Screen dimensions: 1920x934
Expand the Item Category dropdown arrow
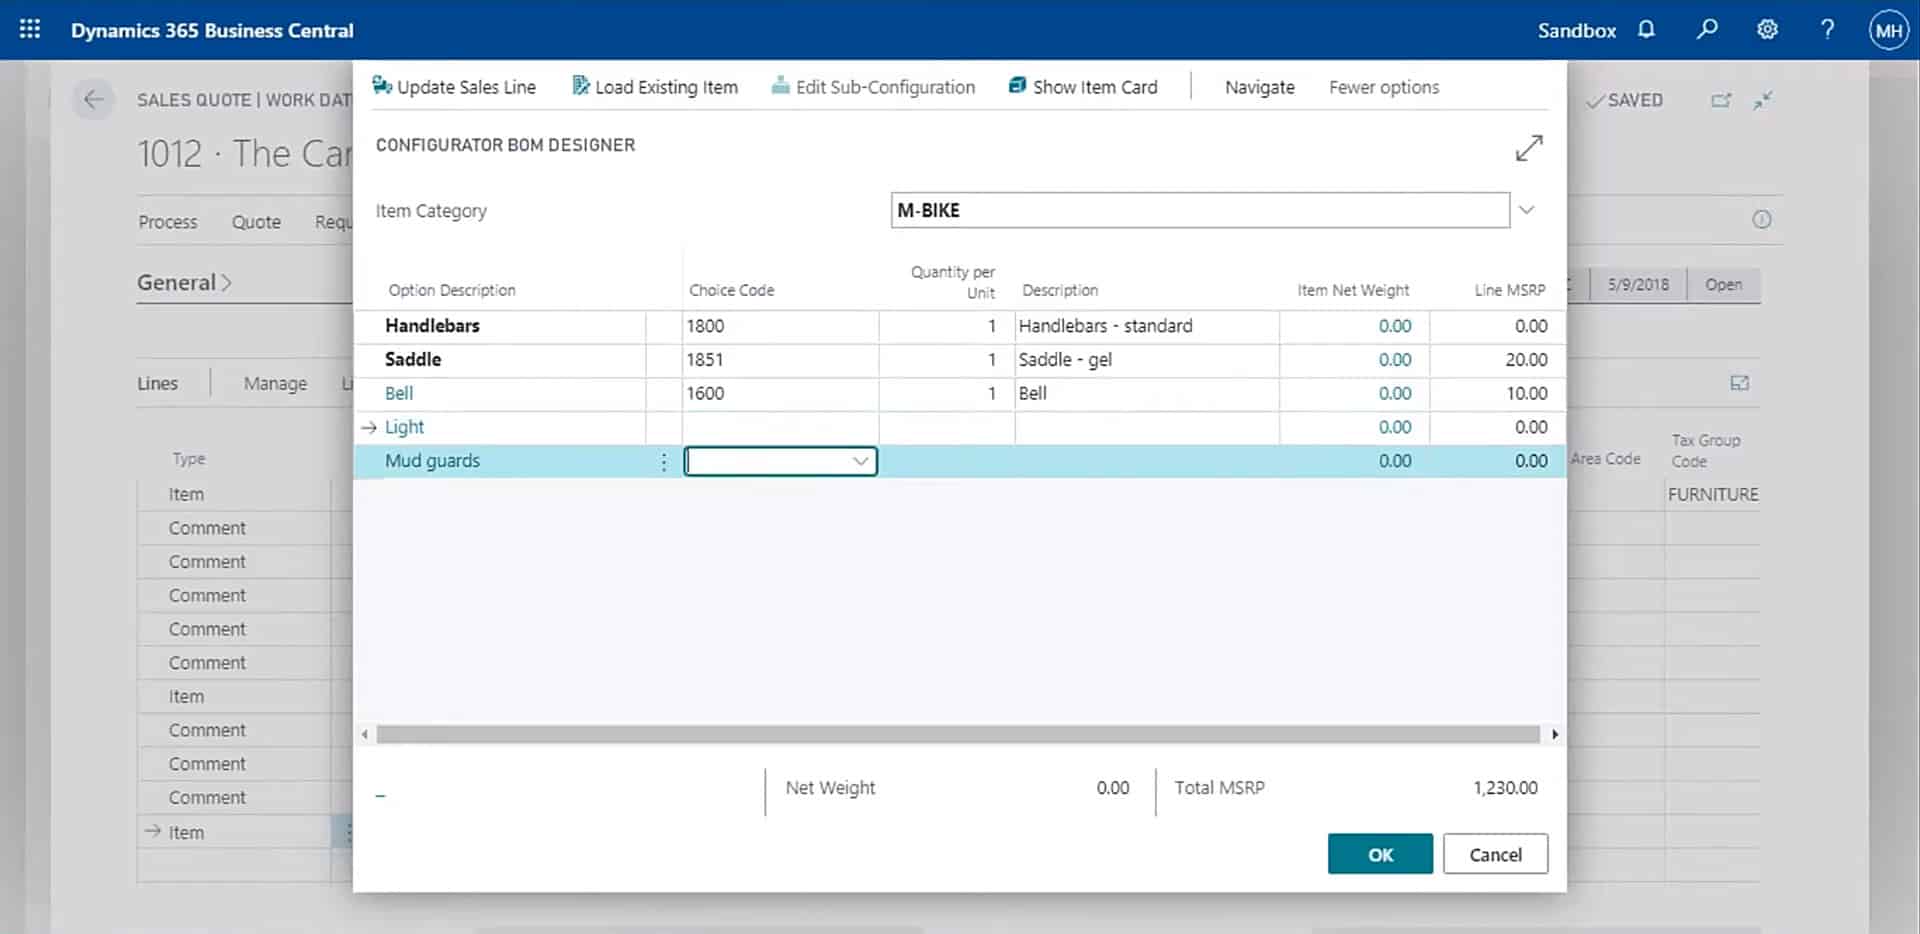pyautogui.click(x=1526, y=210)
